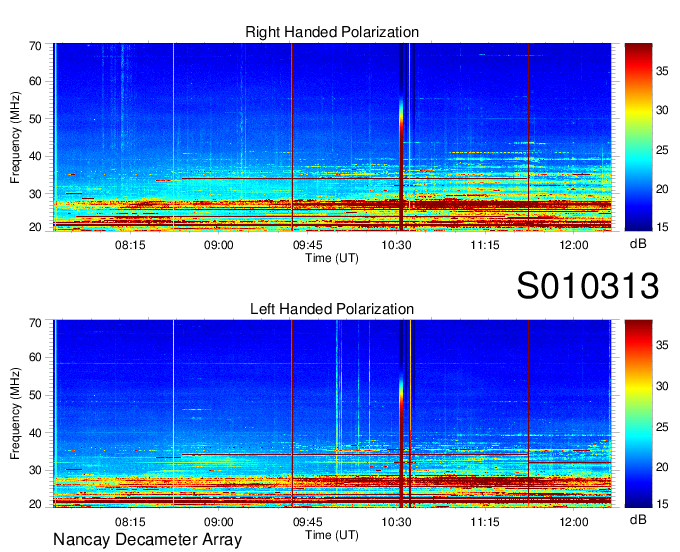Click "30" value on Right Handed dB colorbar

[662, 110]
